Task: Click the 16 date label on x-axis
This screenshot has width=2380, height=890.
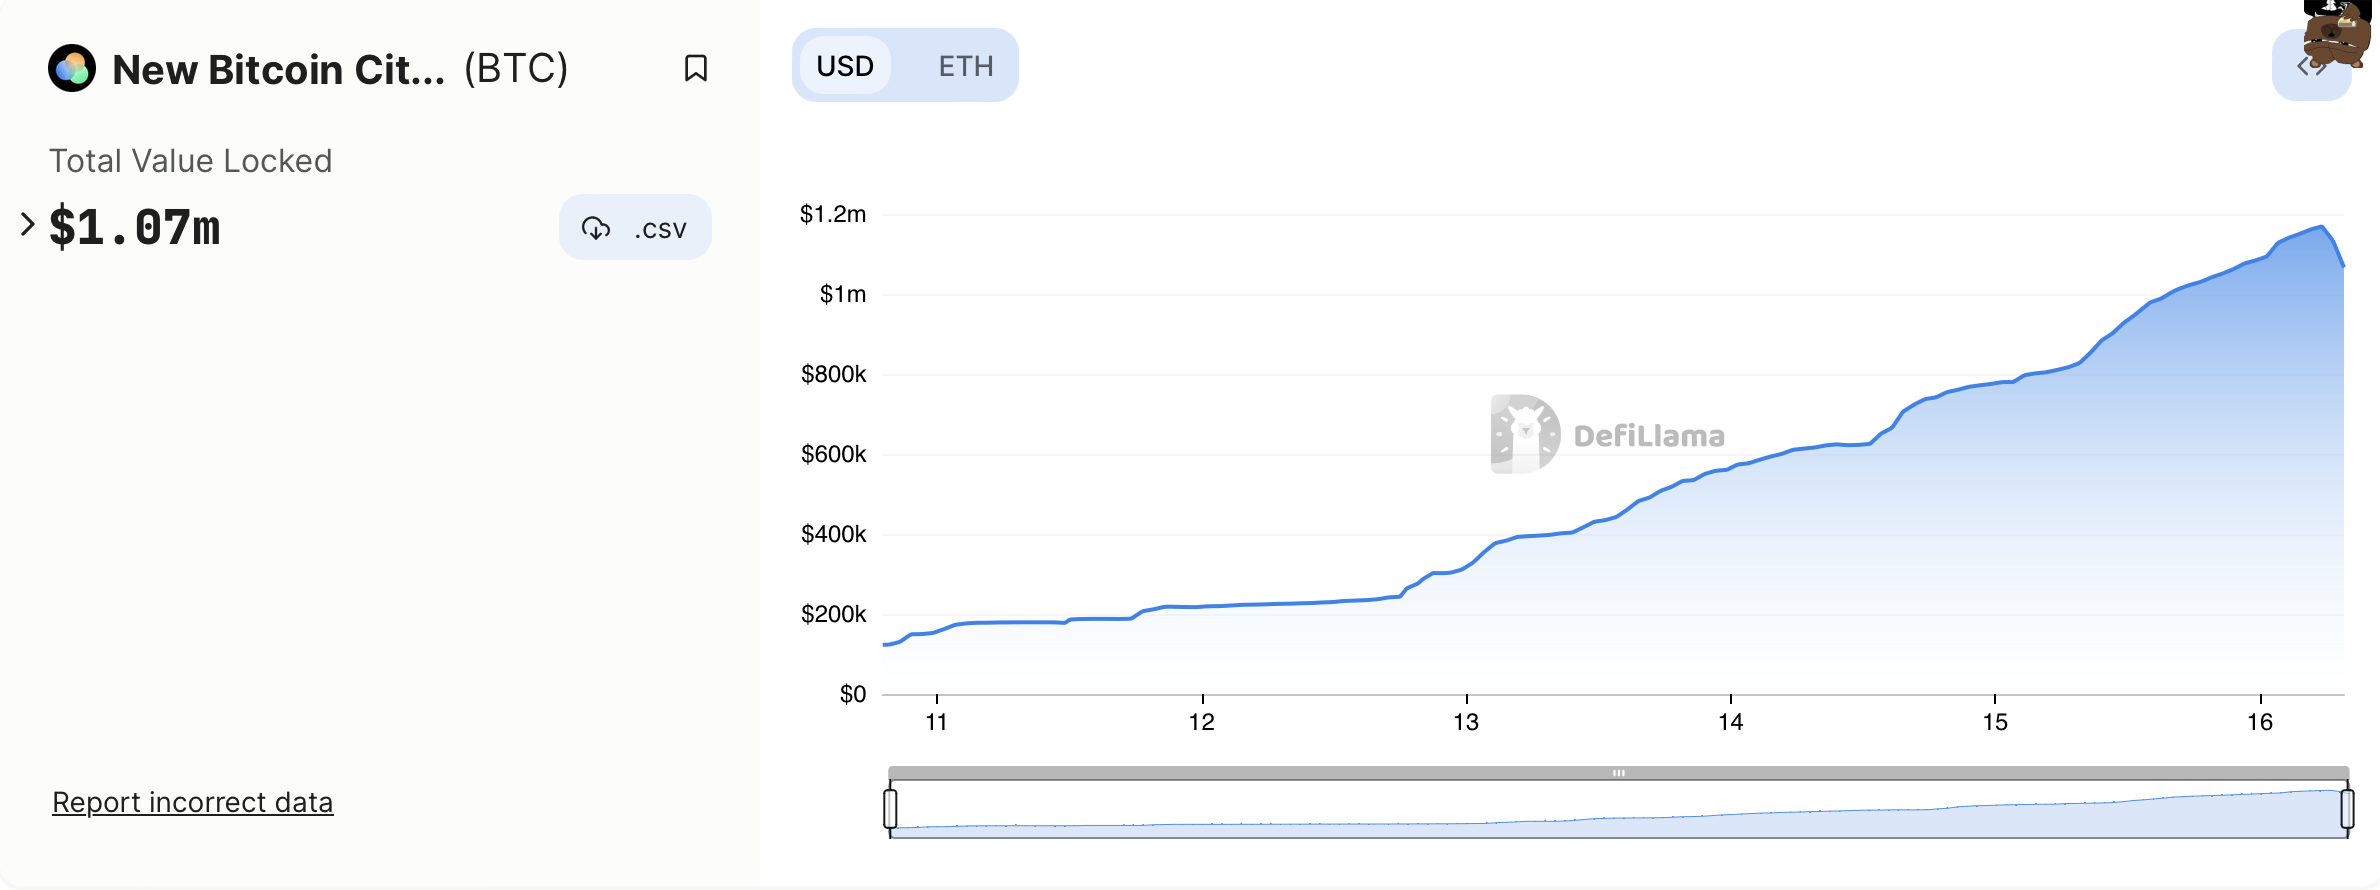Action: pos(2260,722)
